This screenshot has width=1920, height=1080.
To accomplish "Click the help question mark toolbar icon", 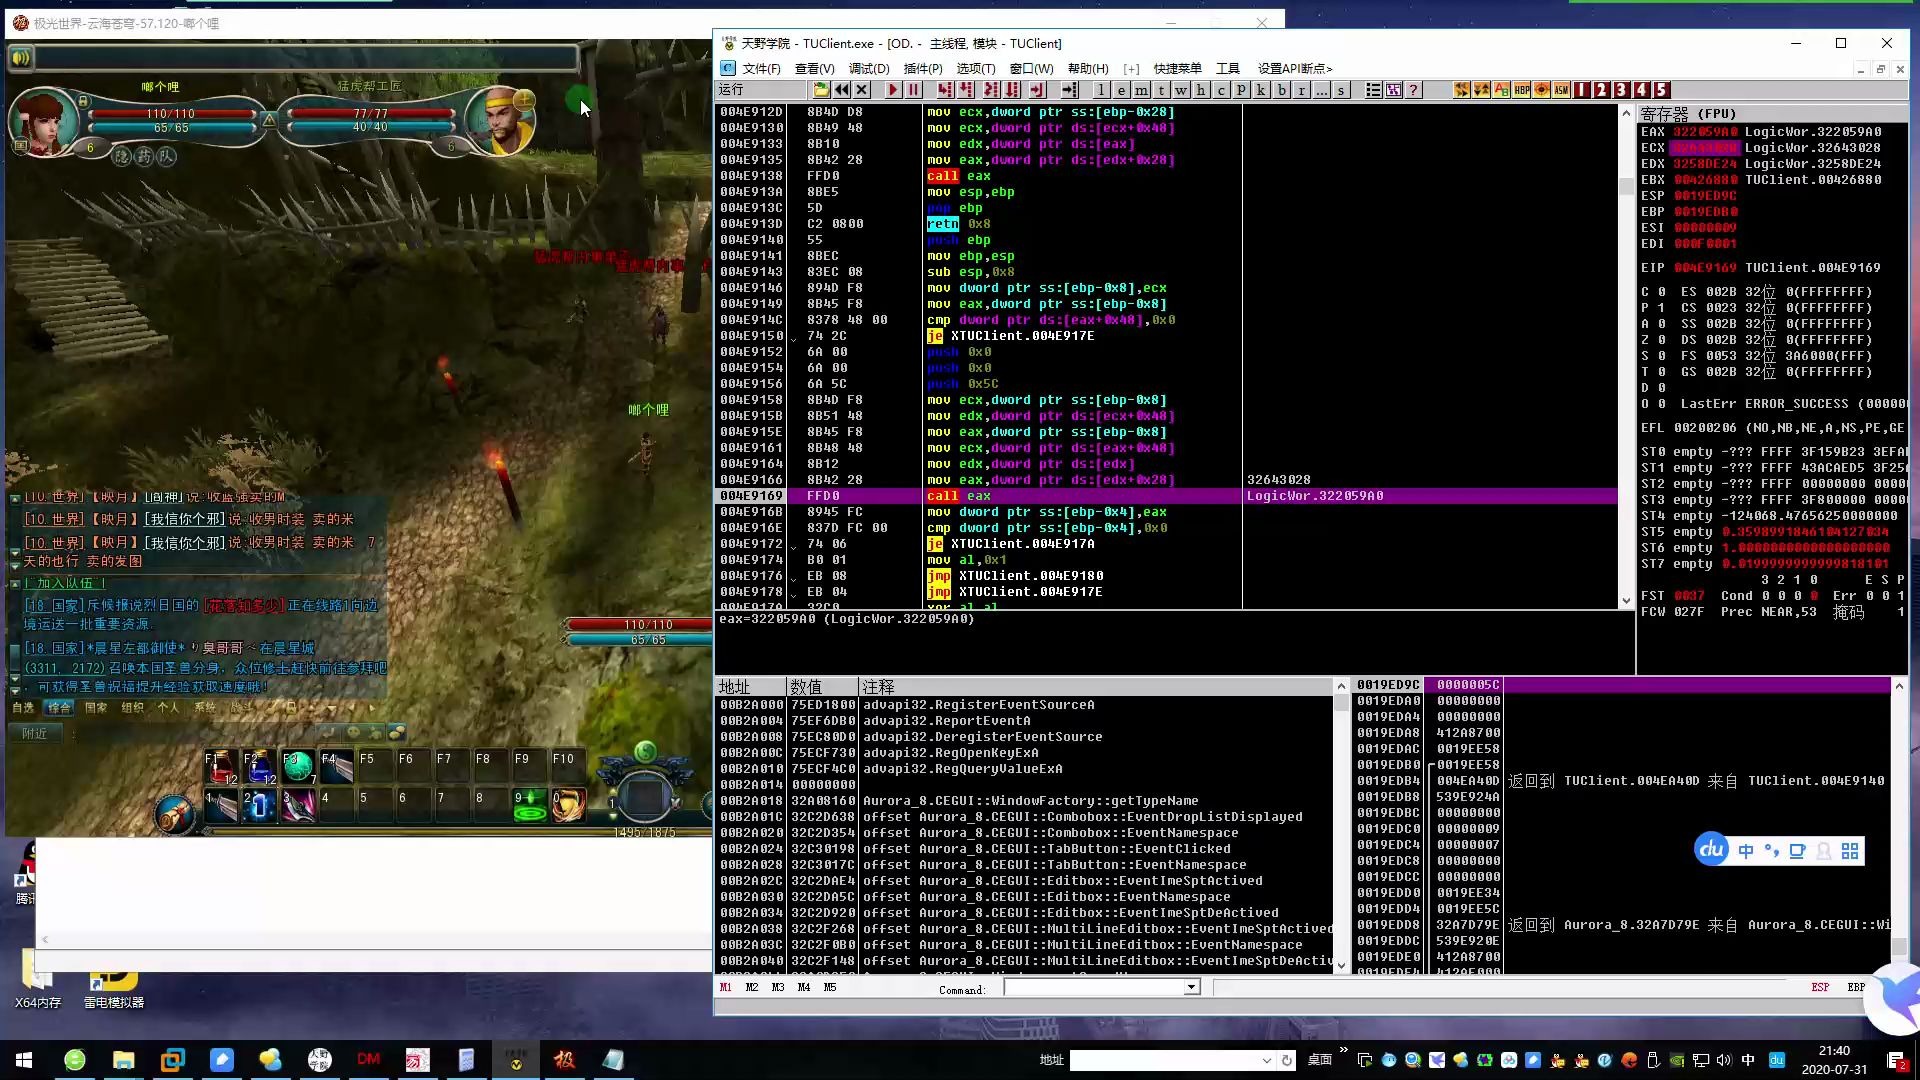I will tap(1413, 90).
